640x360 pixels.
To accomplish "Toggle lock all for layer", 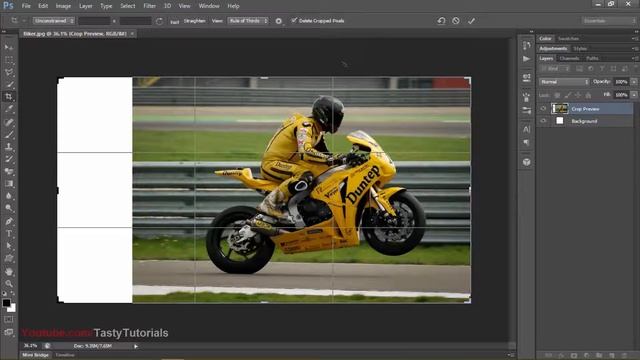I will pyautogui.click(x=588, y=95).
